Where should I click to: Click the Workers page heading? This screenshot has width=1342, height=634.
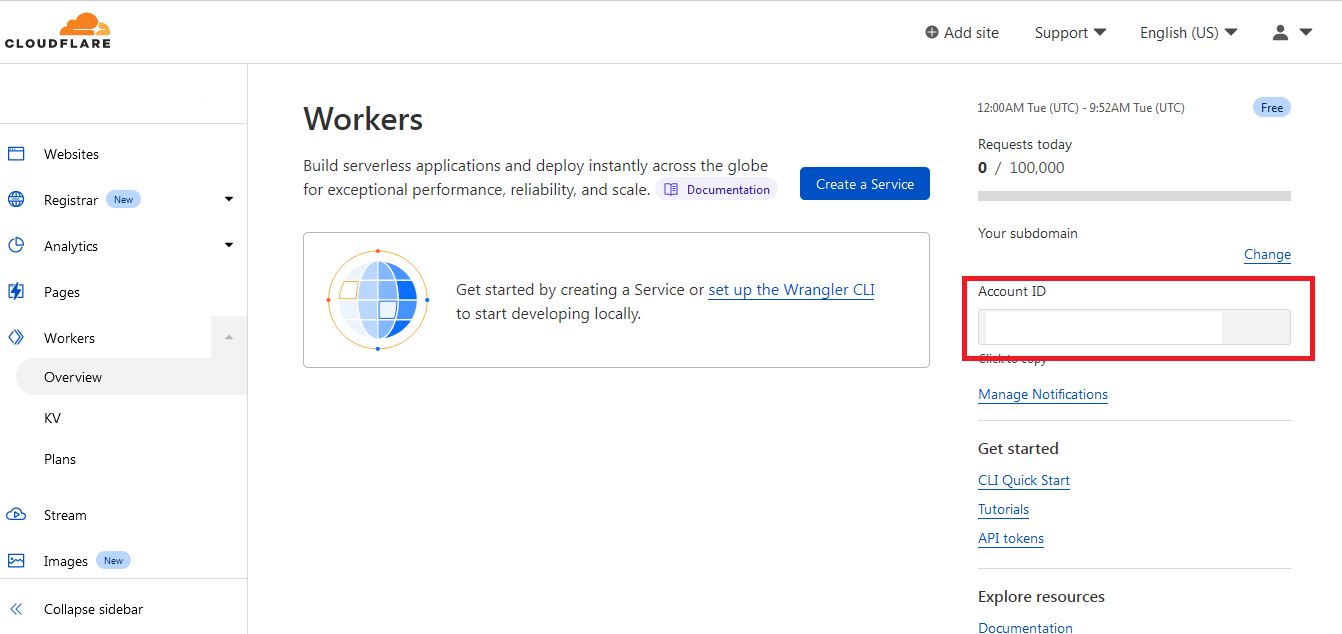click(x=363, y=119)
